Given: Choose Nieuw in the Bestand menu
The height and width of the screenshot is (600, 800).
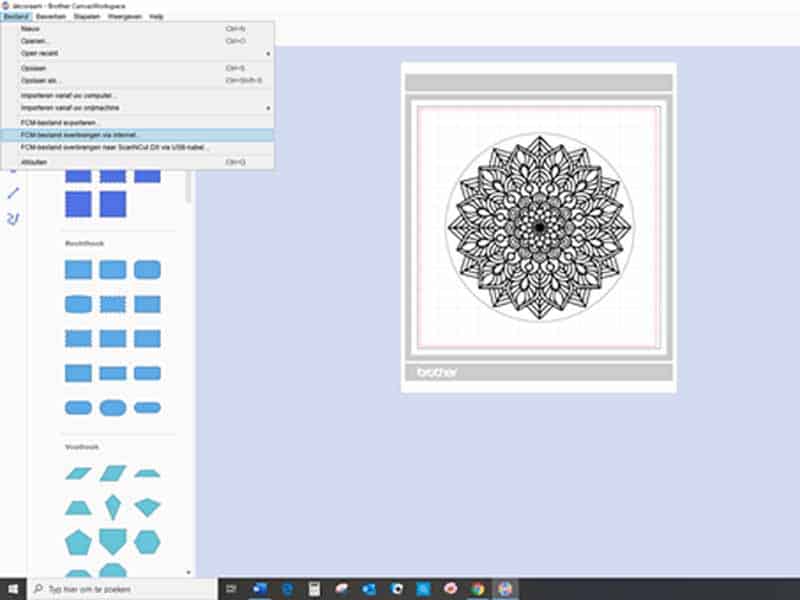Looking at the screenshot, I should click(137, 29).
